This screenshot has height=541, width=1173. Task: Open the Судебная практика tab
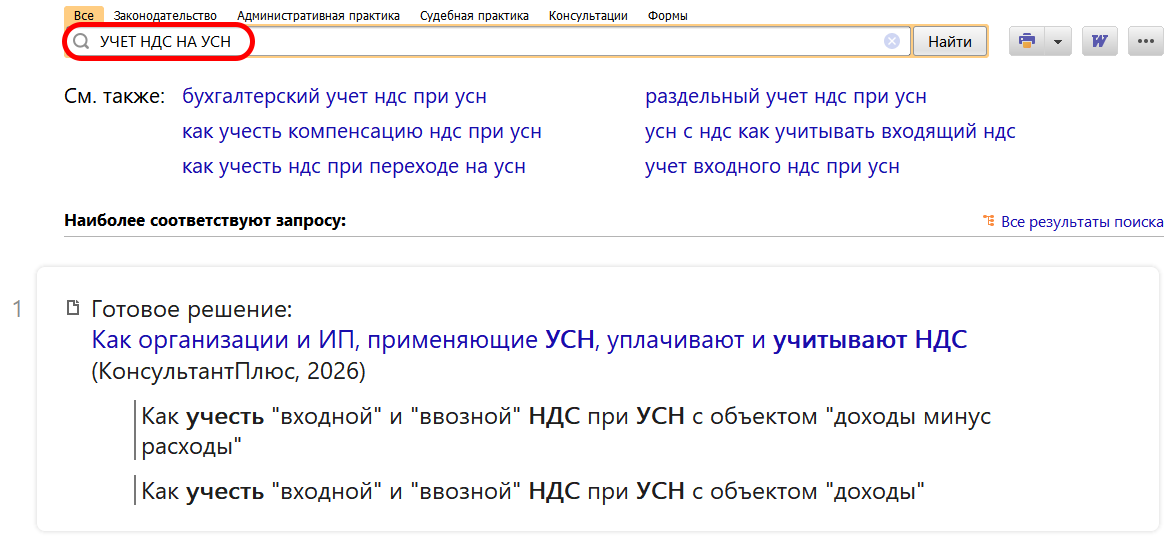click(474, 15)
